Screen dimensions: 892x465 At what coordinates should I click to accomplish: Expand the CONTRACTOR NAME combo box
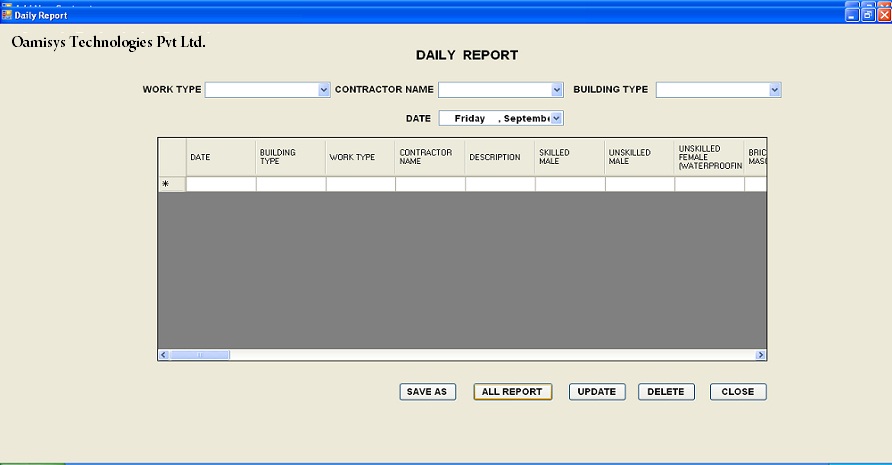click(557, 90)
